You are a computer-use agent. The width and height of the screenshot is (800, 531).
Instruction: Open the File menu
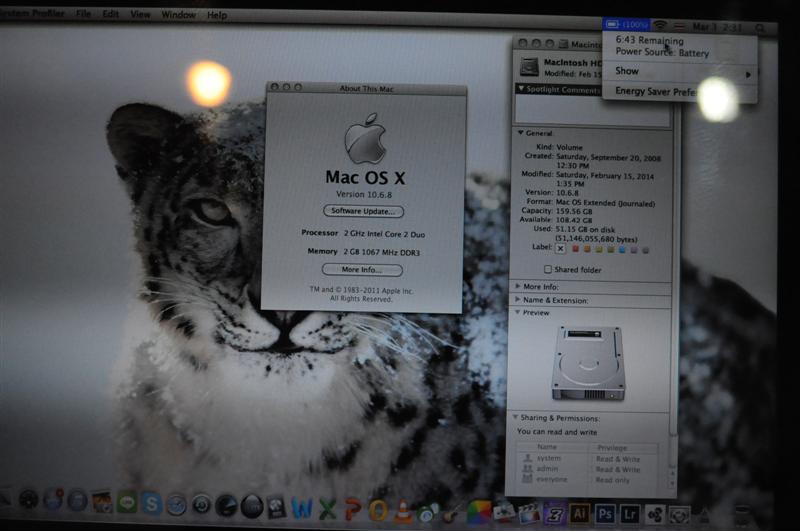(83, 13)
